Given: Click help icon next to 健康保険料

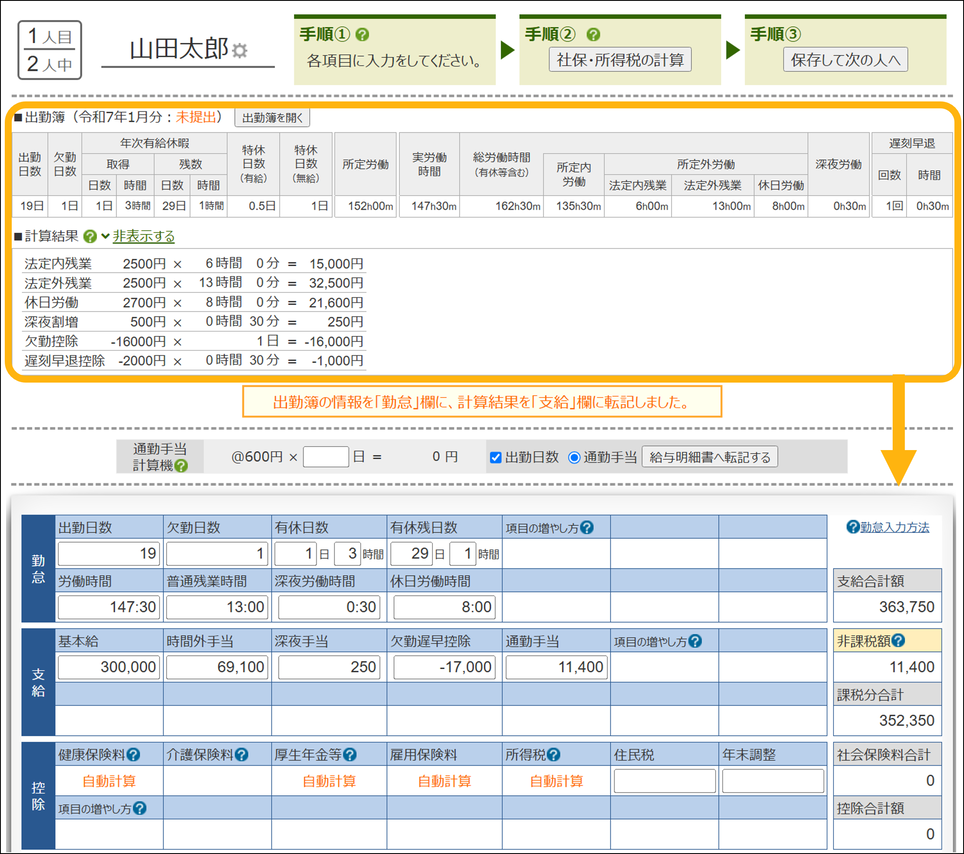Looking at the screenshot, I should (x=133, y=755).
